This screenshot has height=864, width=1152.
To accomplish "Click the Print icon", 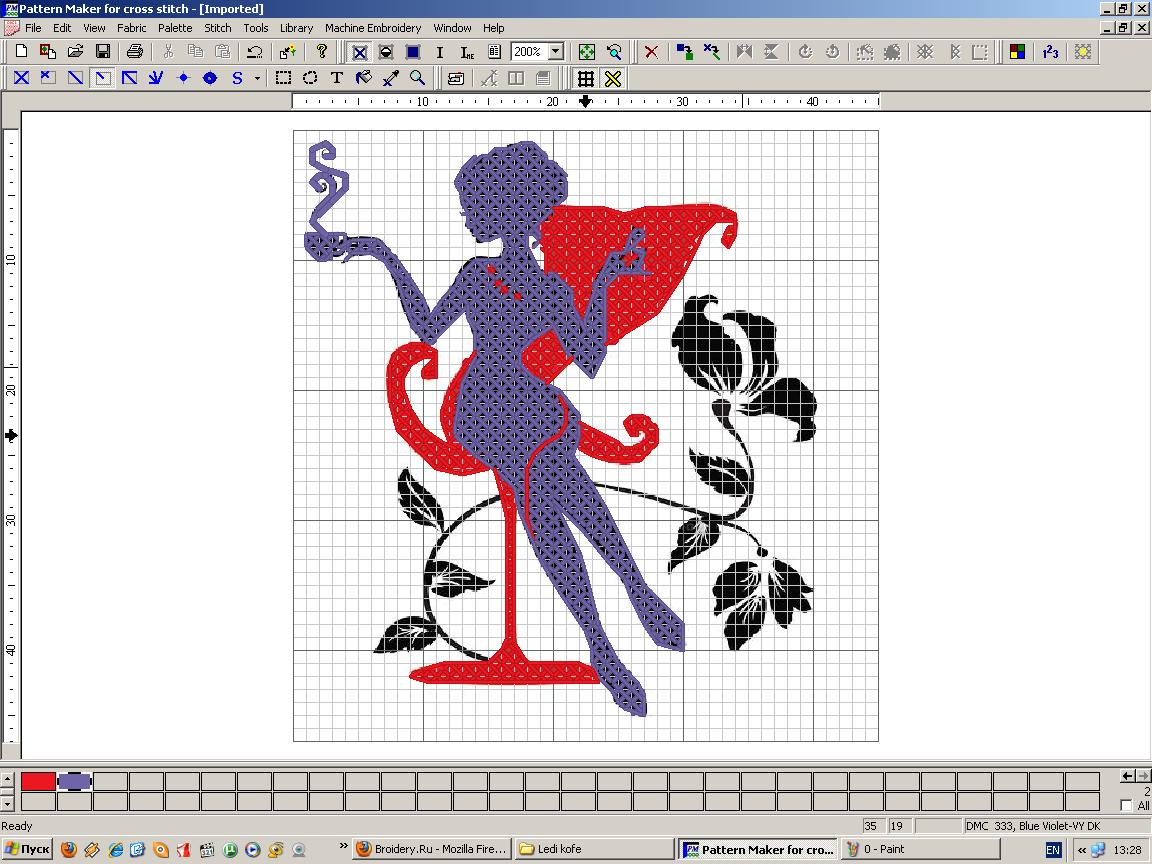I will [135, 52].
